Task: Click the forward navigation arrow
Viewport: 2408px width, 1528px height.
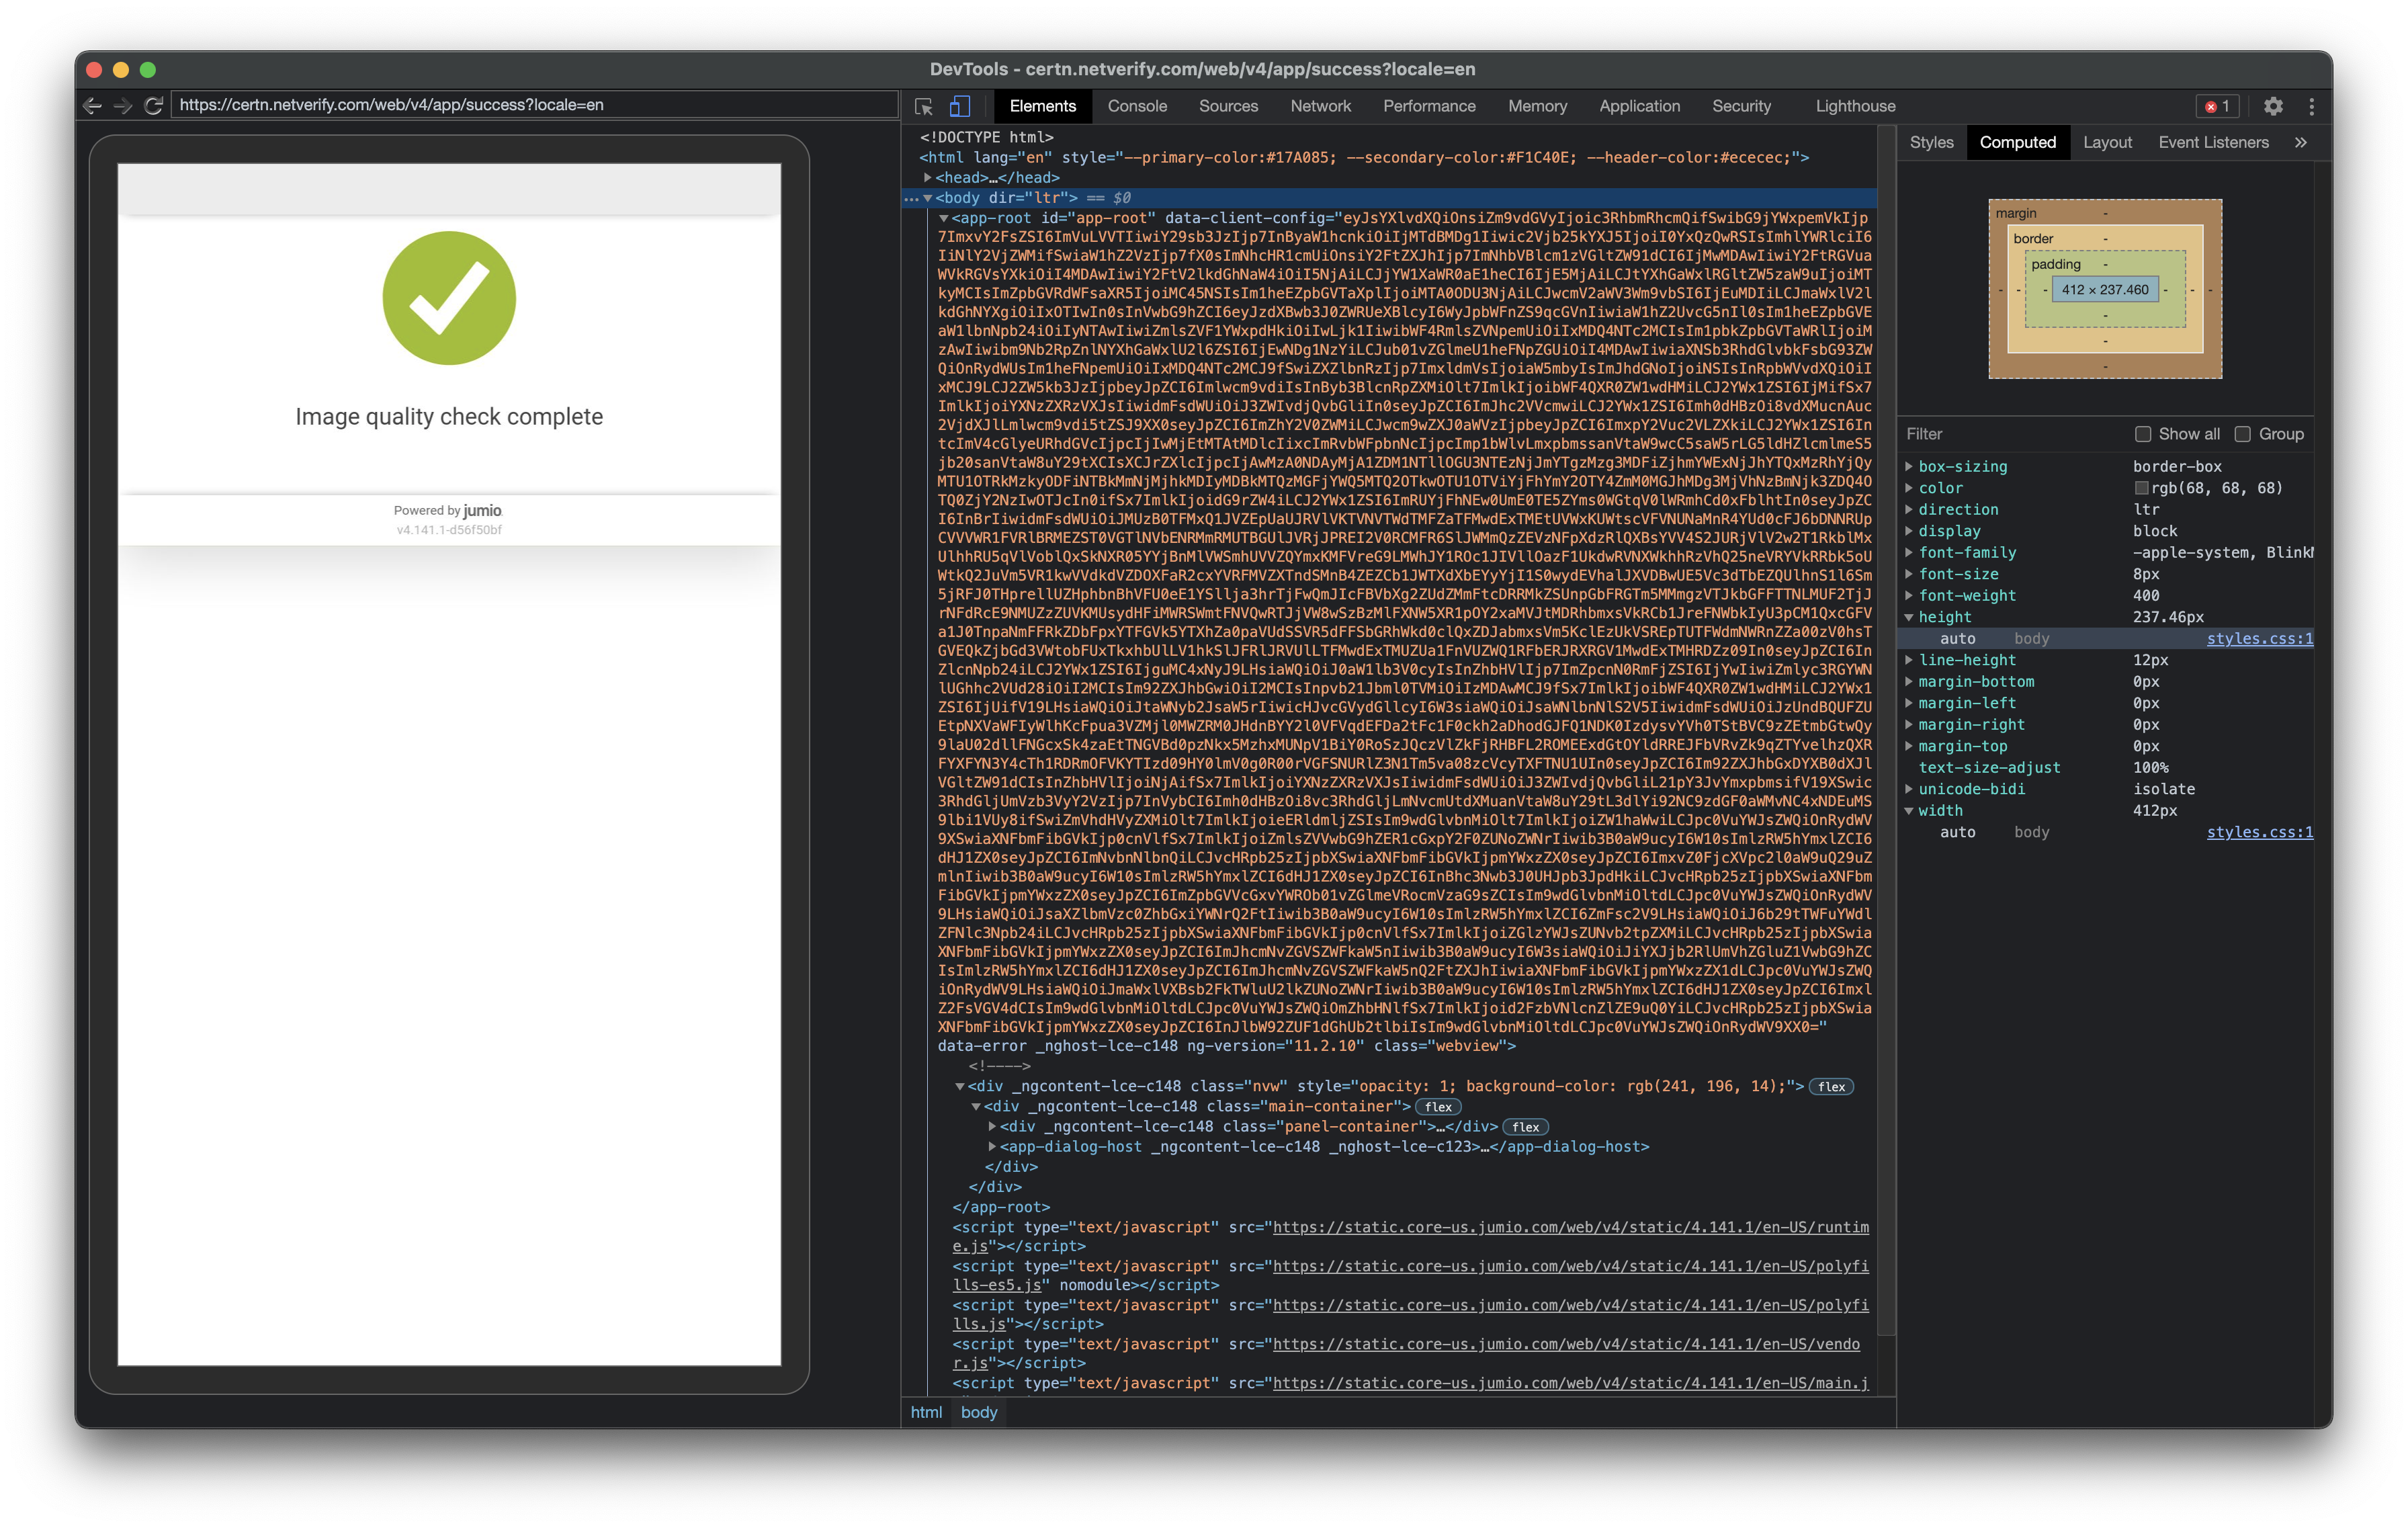Action: (x=123, y=105)
